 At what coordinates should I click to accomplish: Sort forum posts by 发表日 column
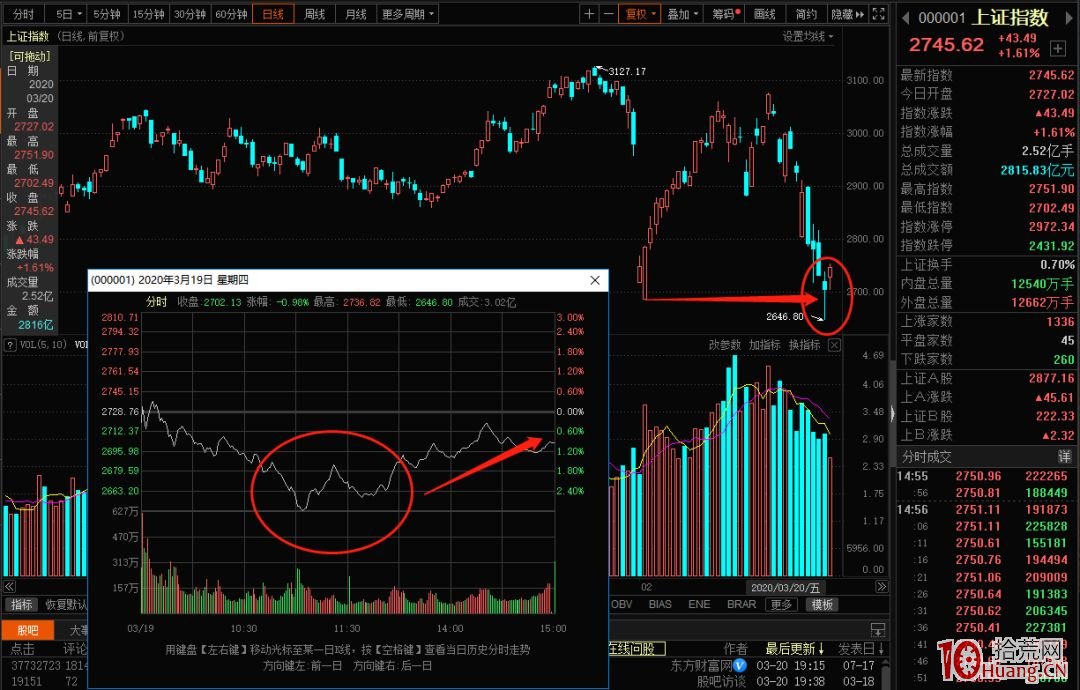[861, 649]
